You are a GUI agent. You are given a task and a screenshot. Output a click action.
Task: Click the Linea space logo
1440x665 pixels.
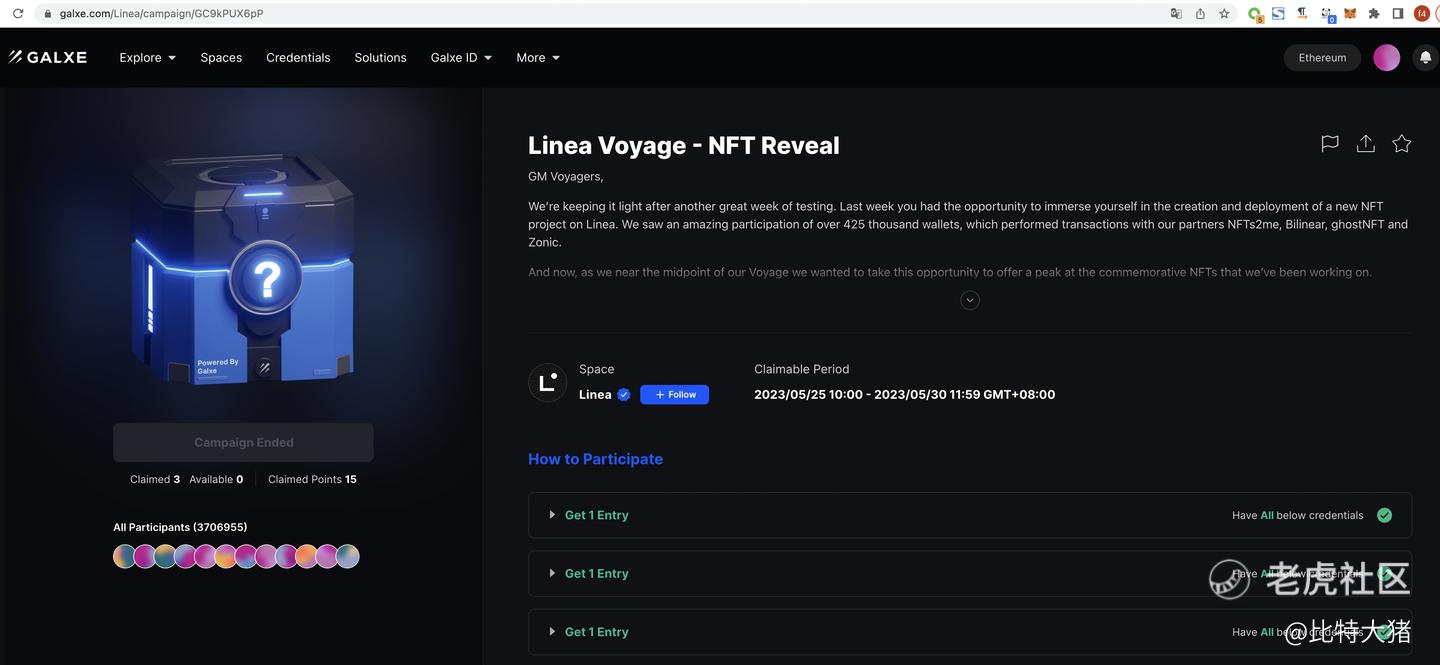pyautogui.click(x=548, y=383)
